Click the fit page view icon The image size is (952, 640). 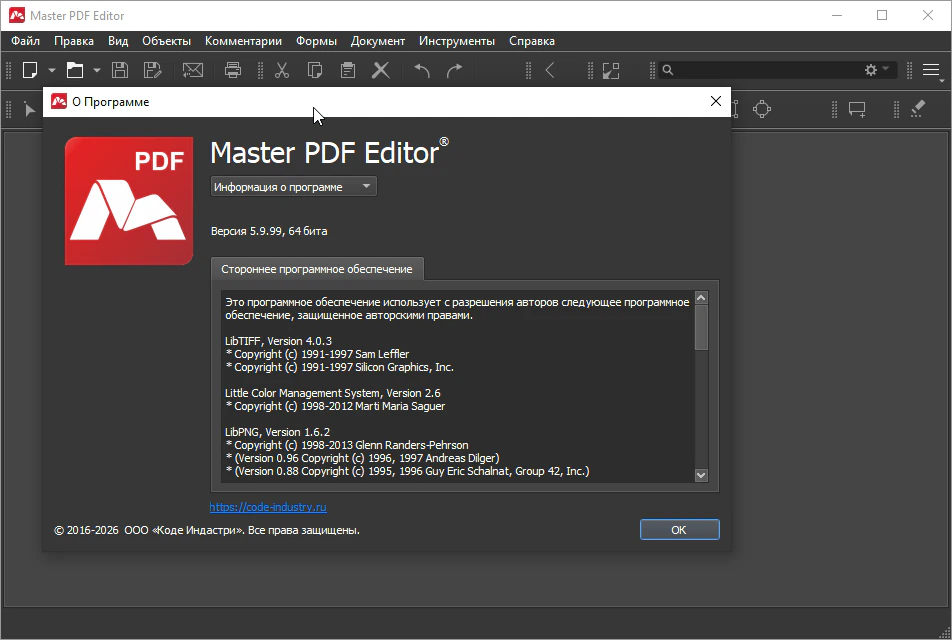pyautogui.click(x=611, y=70)
